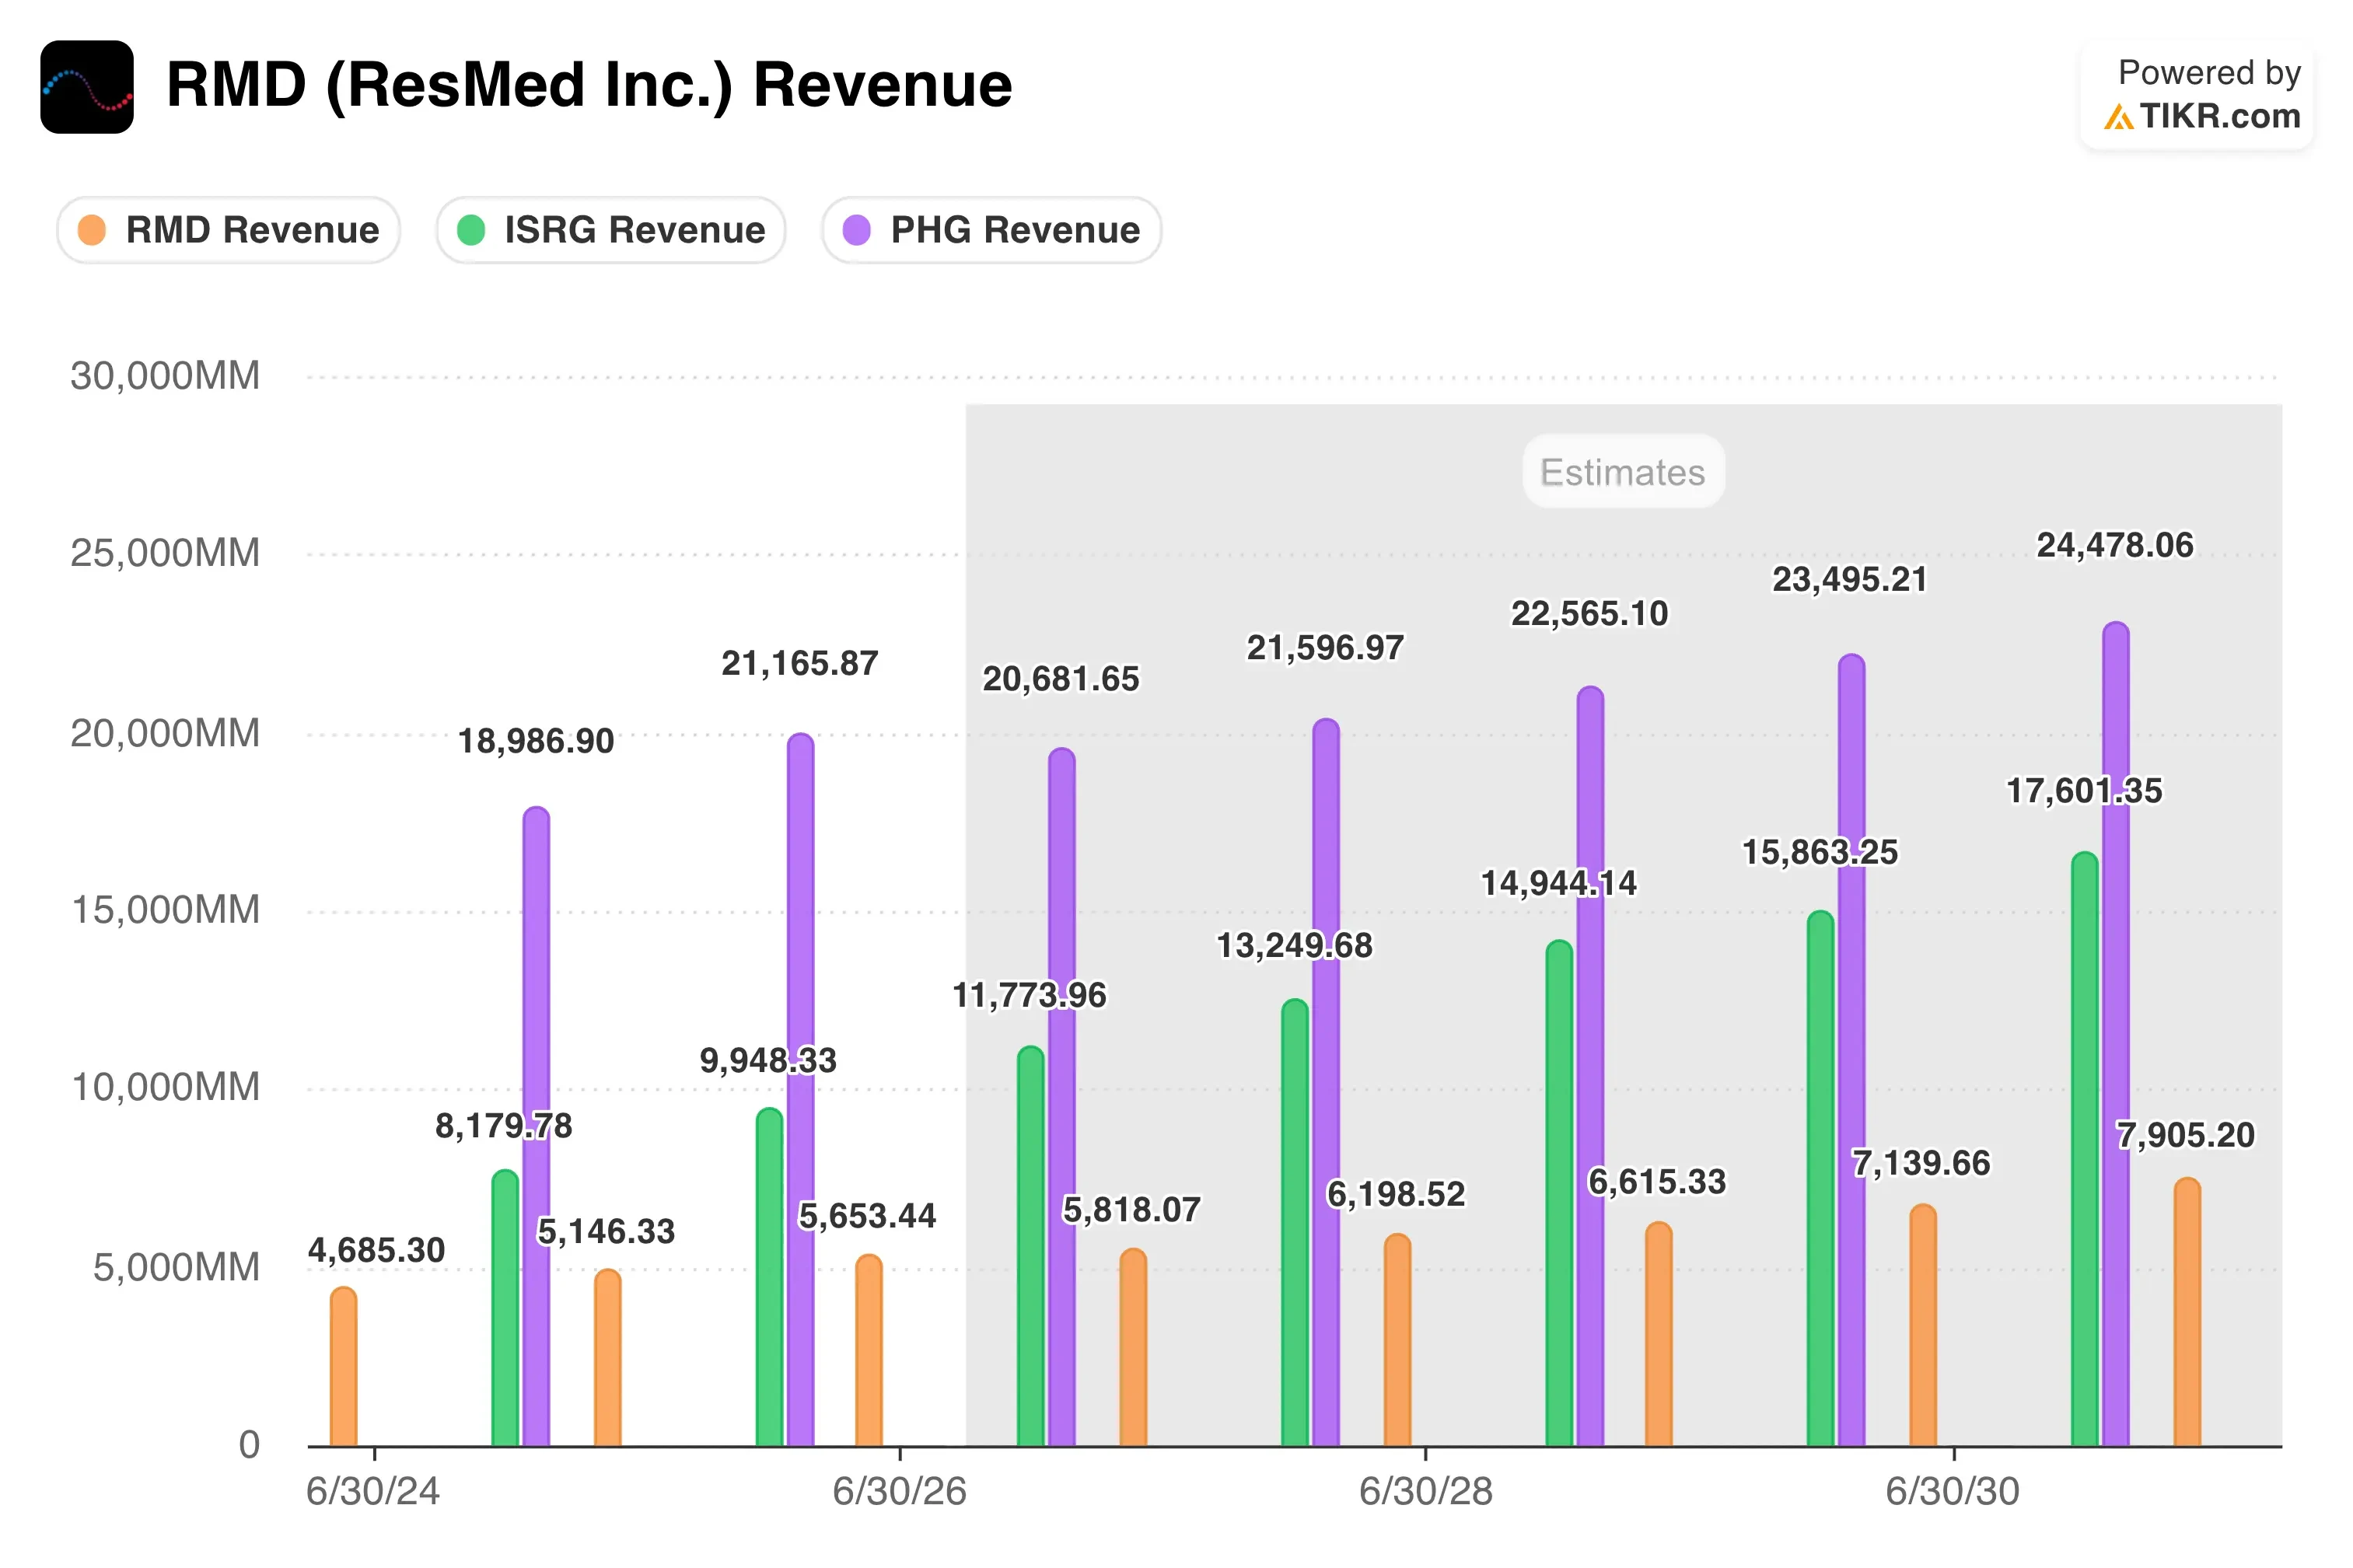Screen dimensions: 2353x1568
Task: Select the purple PHG bar below 22,565.10
Action: click(x=1590, y=1066)
